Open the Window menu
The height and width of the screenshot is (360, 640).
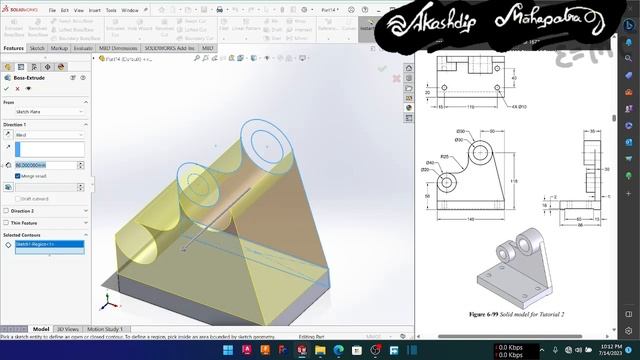pos(130,10)
